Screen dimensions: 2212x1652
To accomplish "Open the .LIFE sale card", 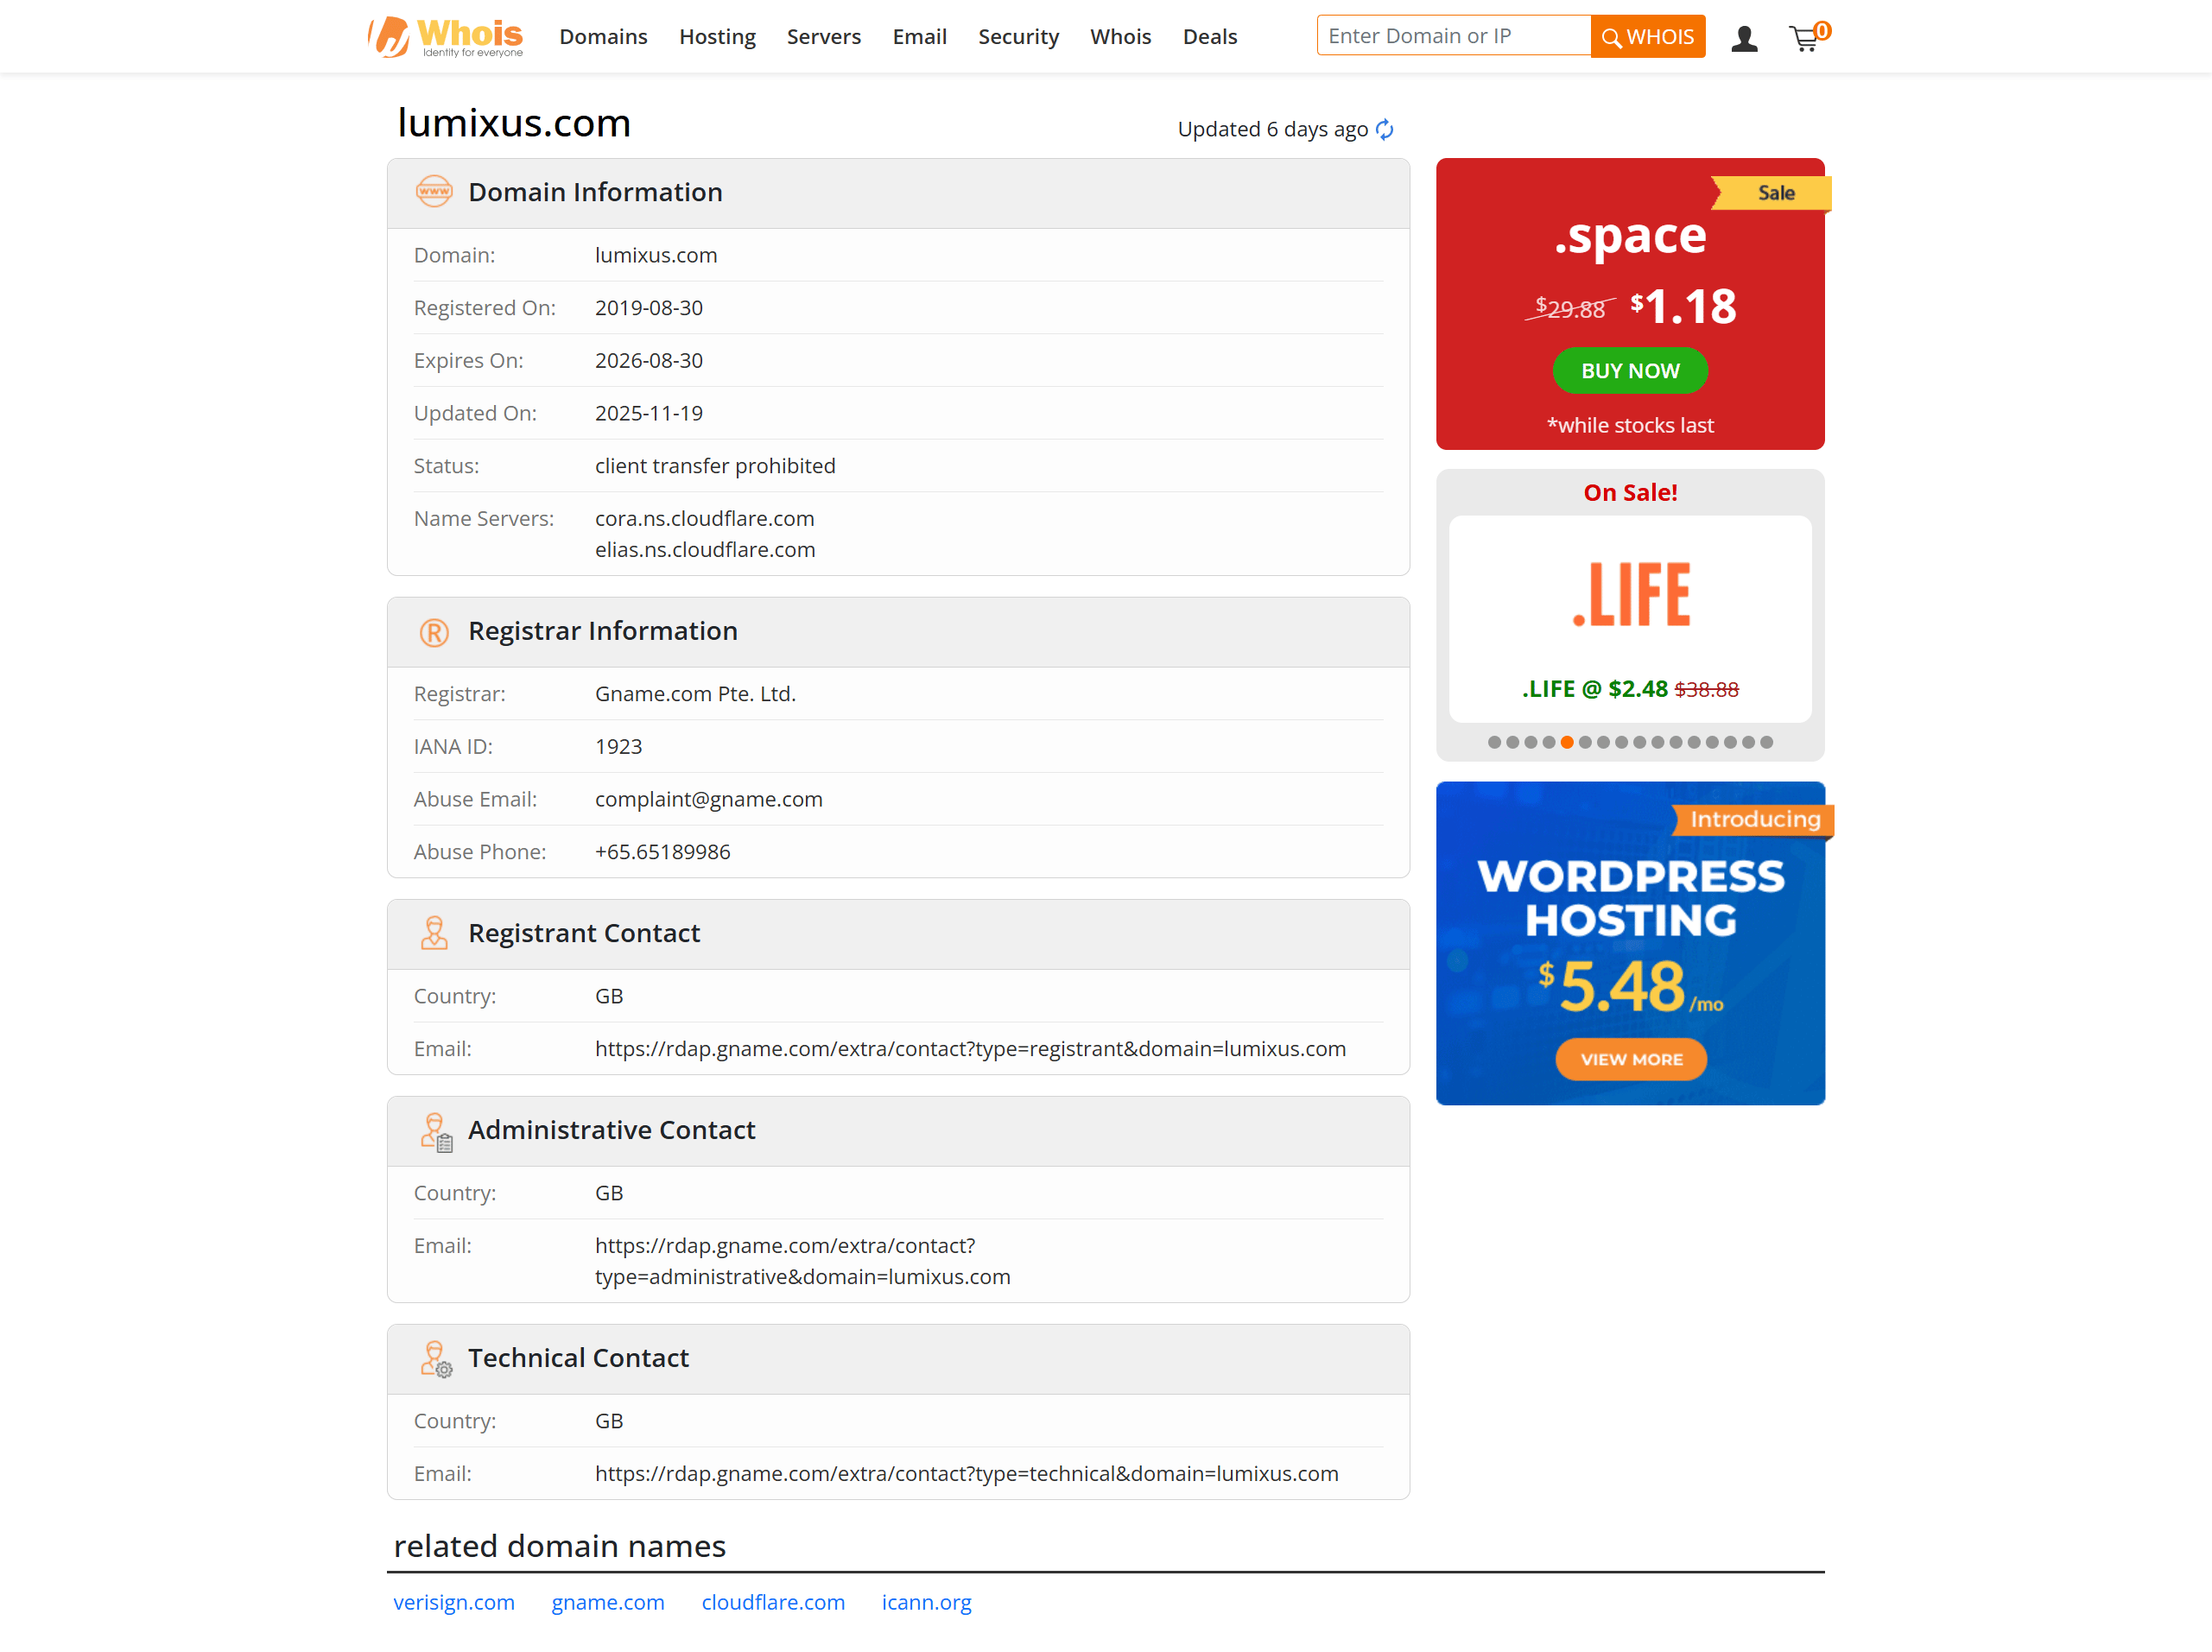I will pos(1629,619).
